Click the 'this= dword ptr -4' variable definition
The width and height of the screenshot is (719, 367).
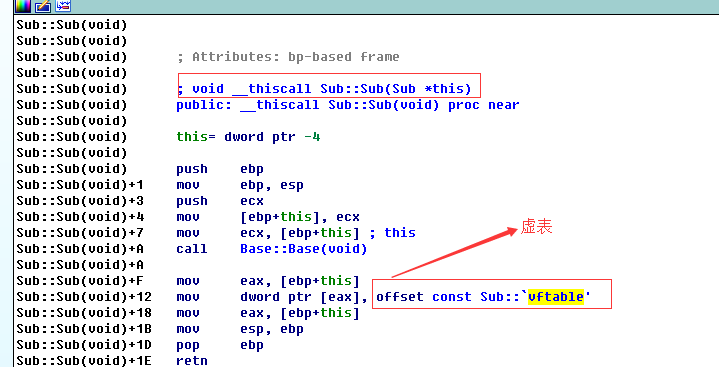coord(248,137)
